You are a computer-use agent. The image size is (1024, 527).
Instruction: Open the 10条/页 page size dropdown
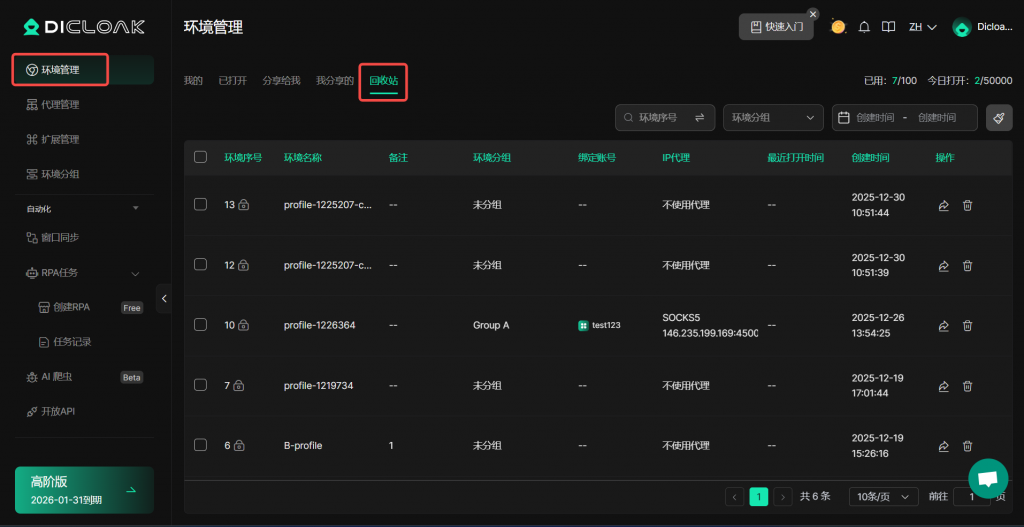coord(883,496)
